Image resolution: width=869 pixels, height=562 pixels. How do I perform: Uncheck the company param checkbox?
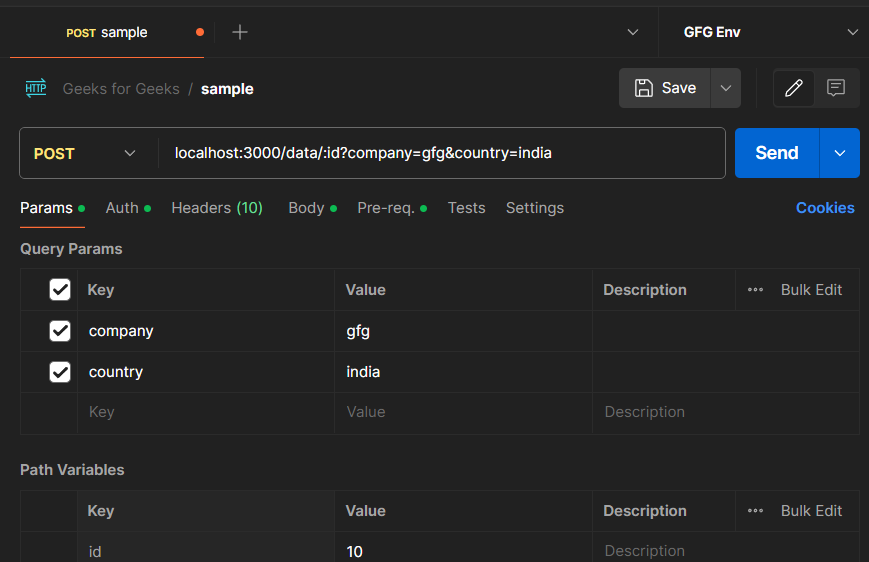coord(60,331)
